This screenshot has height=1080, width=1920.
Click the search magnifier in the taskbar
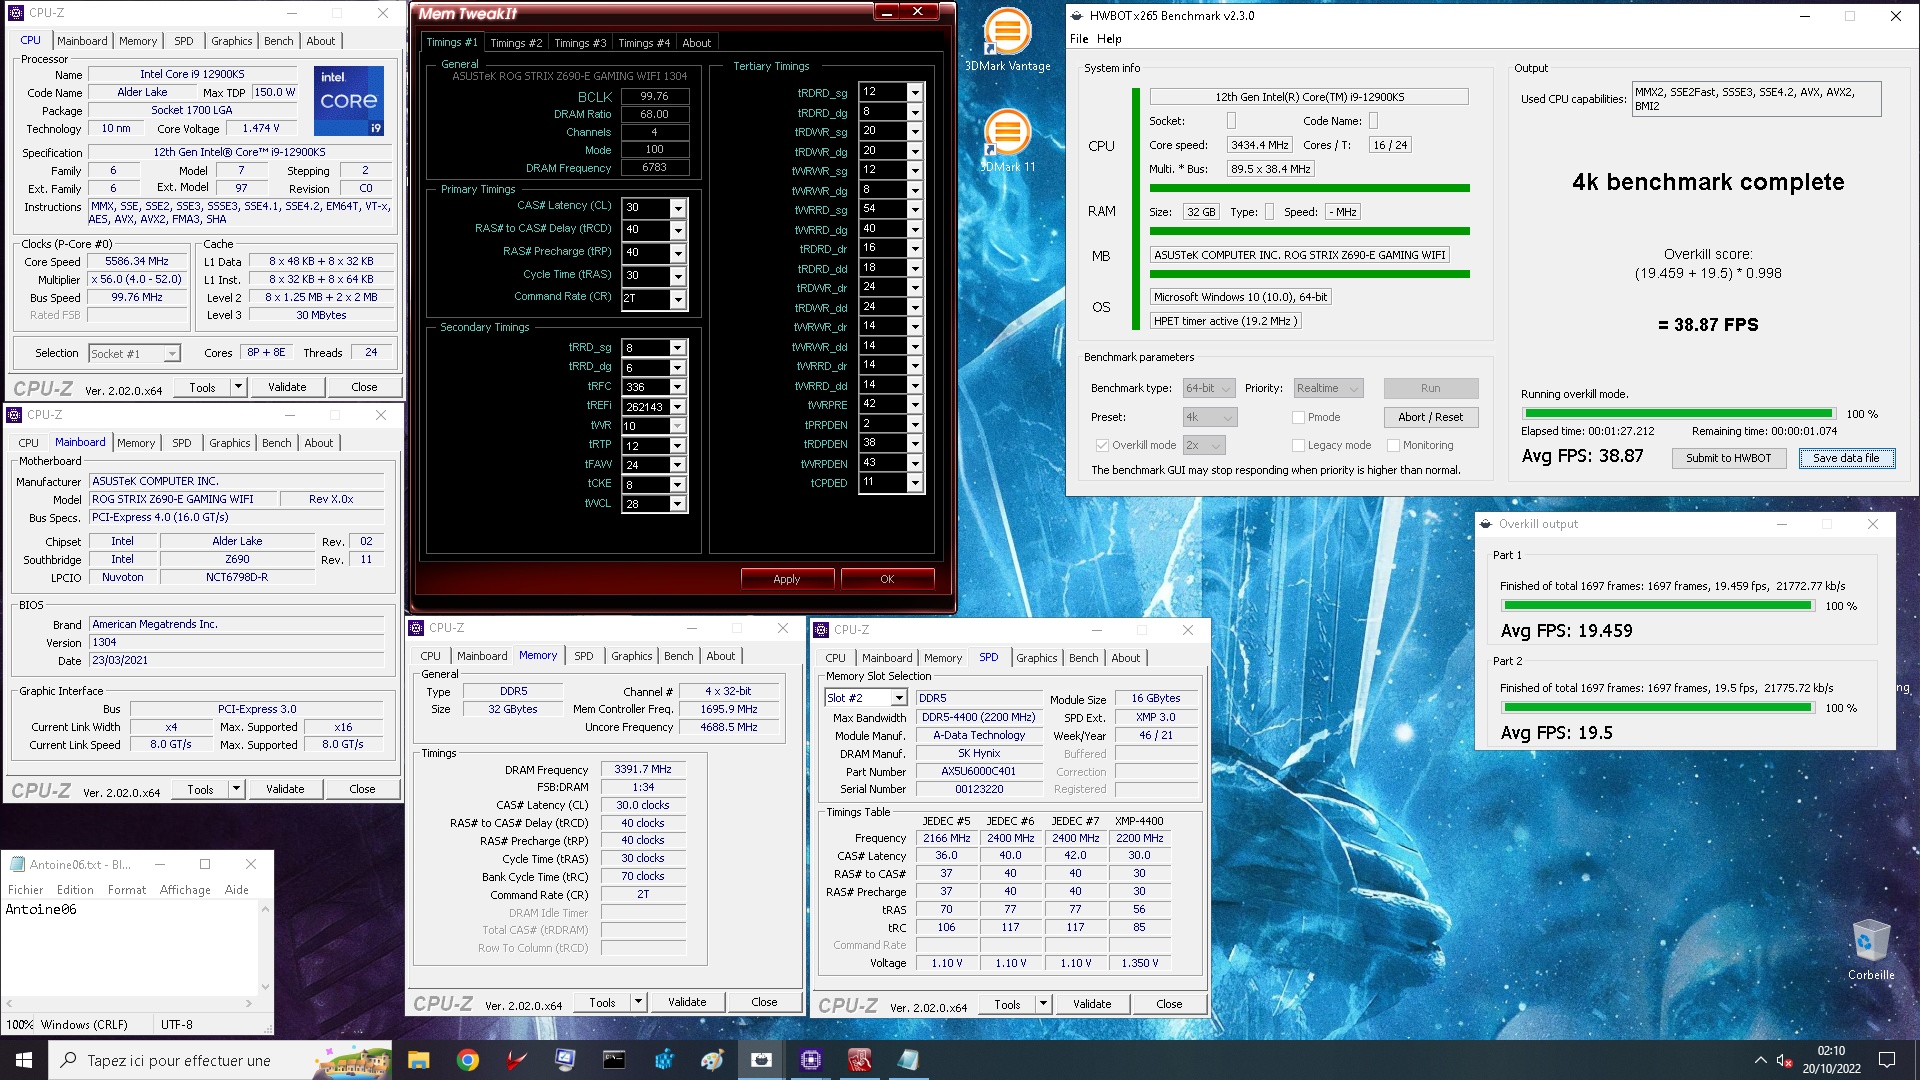68,1060
